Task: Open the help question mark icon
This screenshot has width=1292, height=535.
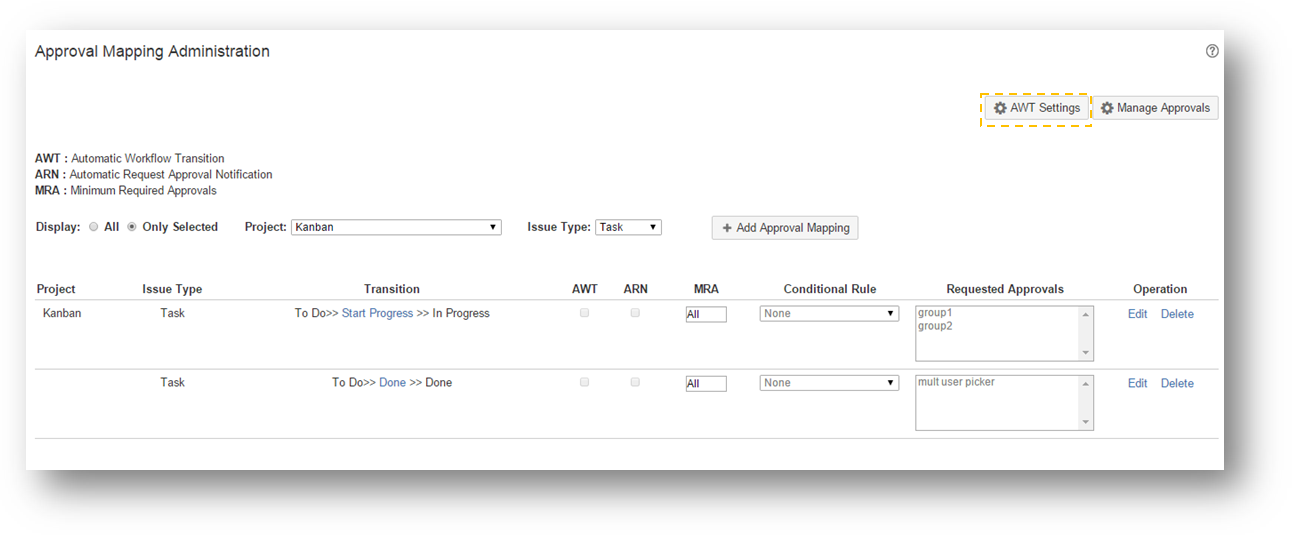Action: (x=1212, y=51)
